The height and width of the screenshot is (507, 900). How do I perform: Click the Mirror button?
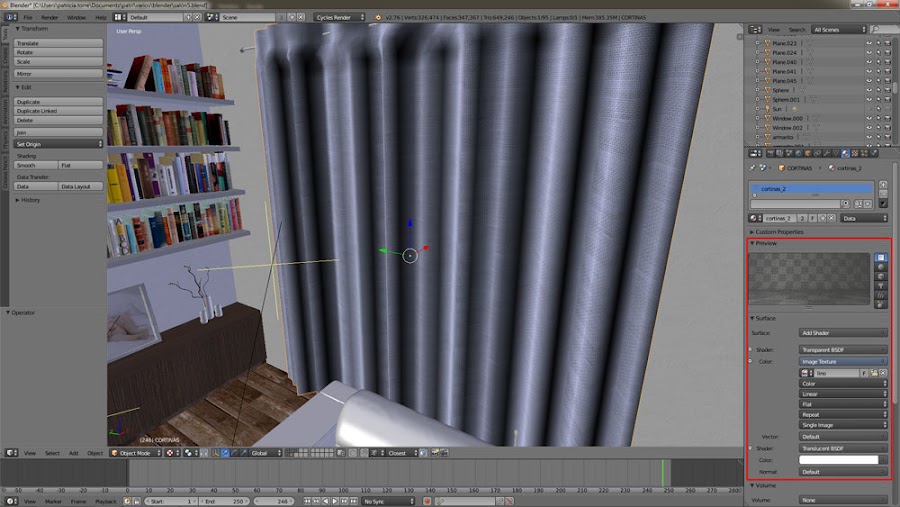pyautogui.click(x=58, y=73)
